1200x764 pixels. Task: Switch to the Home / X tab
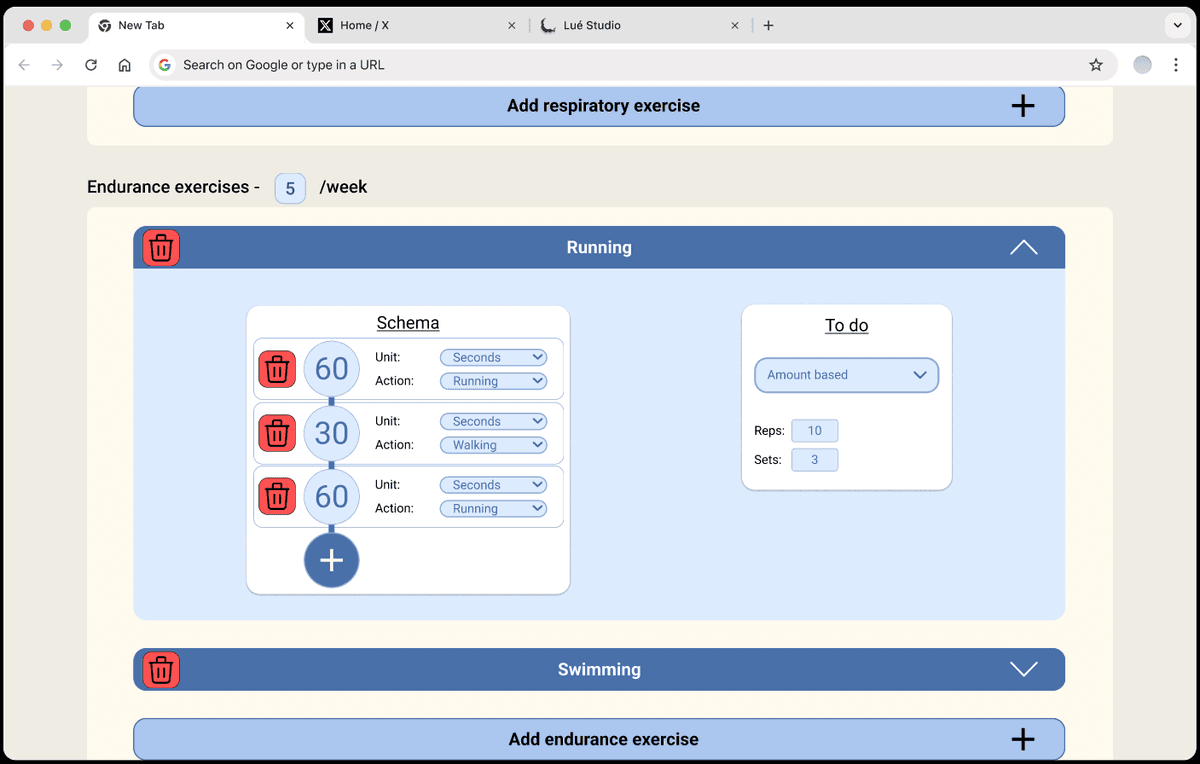410,25
